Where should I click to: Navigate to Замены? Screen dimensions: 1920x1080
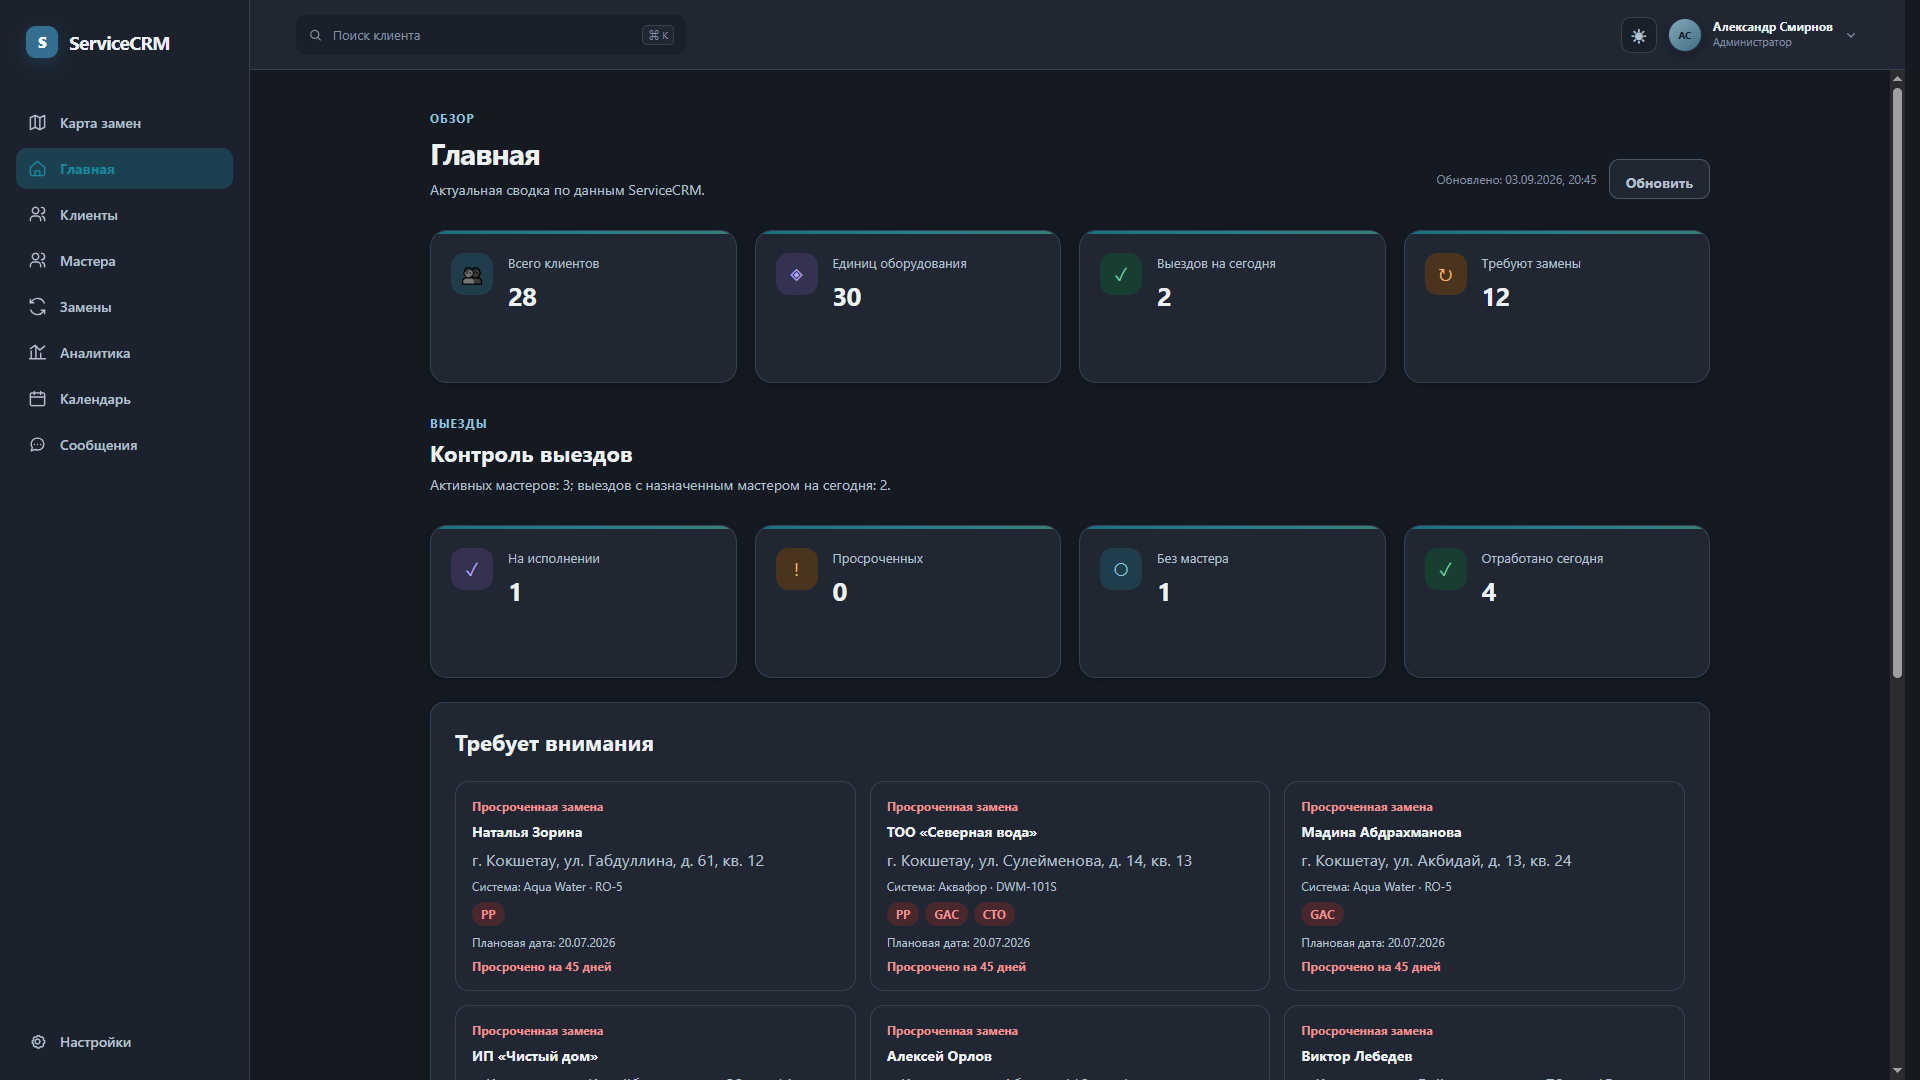click(x=124, y=307)
